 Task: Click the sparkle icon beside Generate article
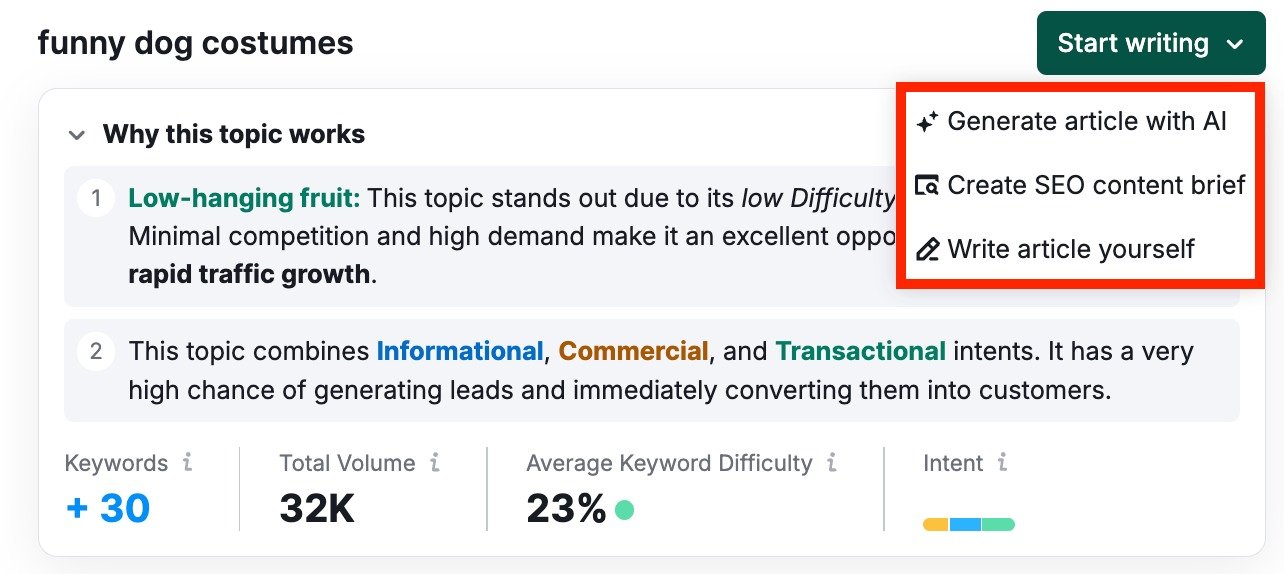pos(927,122)
